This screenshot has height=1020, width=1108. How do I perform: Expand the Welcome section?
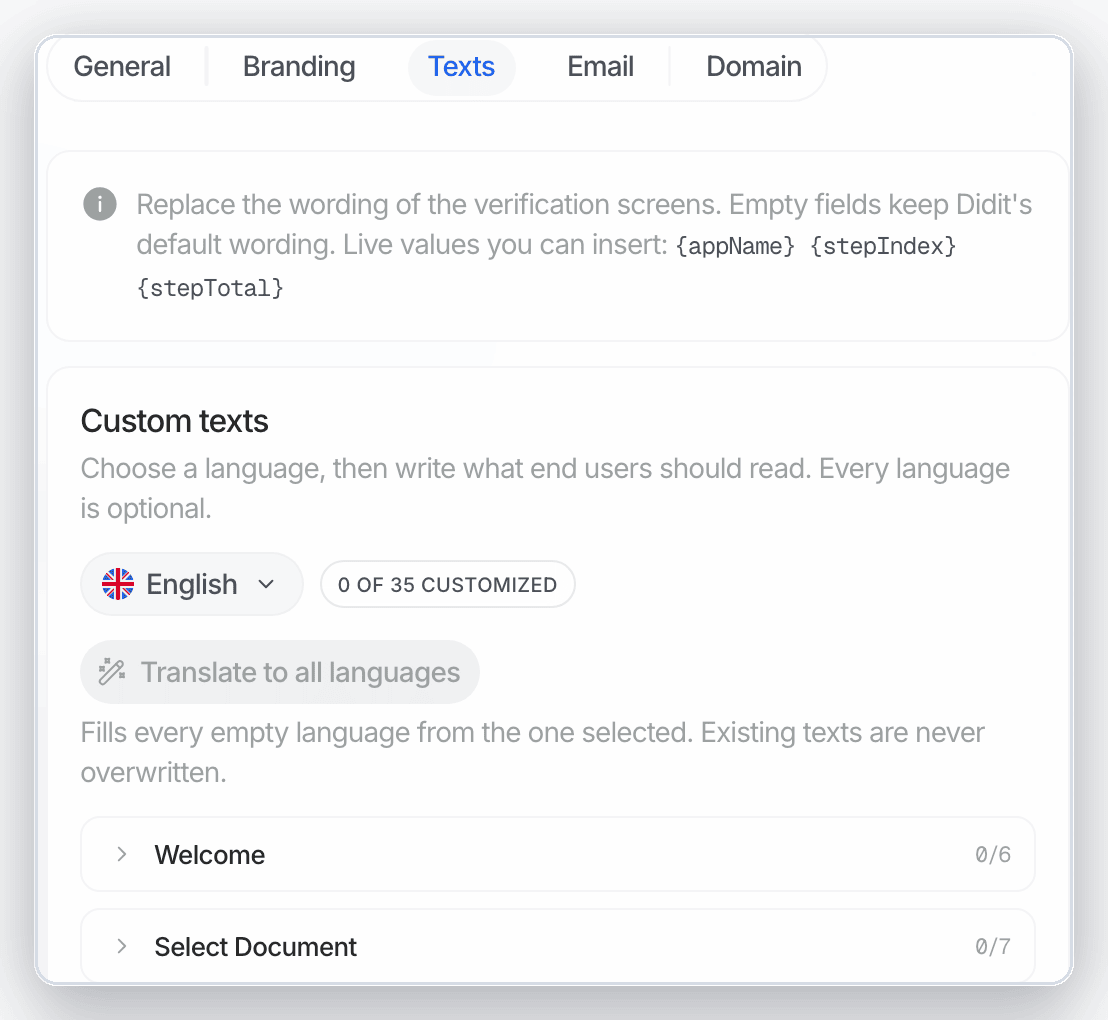coord(558,855)
